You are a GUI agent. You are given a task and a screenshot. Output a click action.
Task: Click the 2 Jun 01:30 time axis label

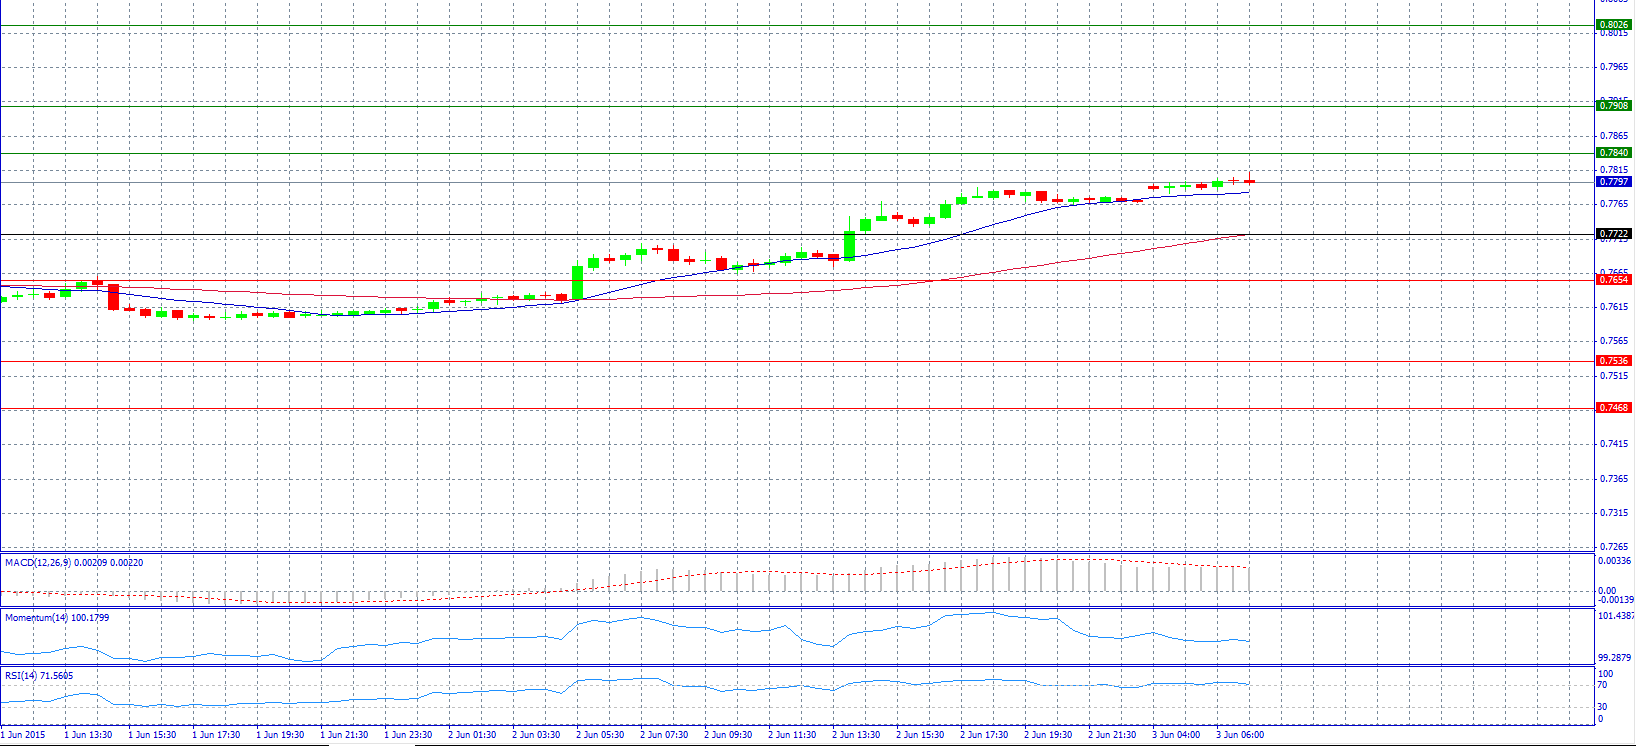[x=472, y=735]
